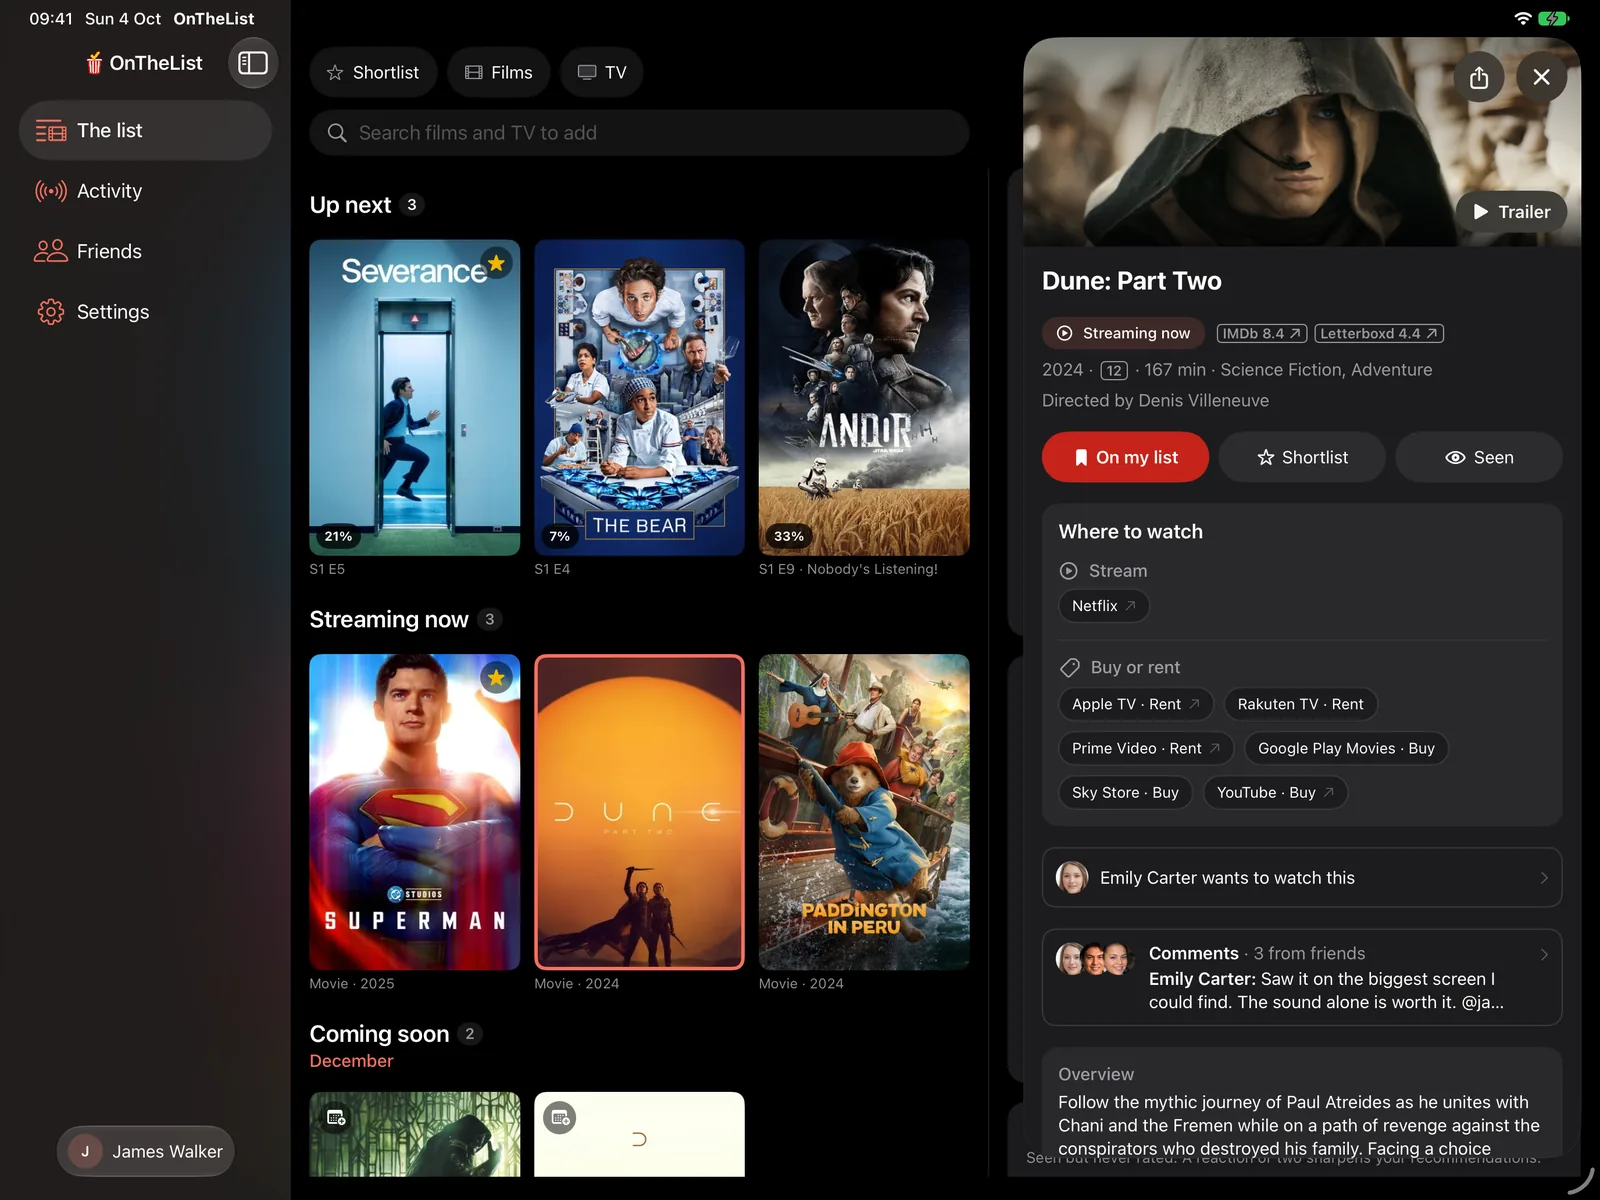Image resolution: width=1600 pixels, height=1200 pixels.
Task: Select the Dune Part Two poster
Action: tap(639, 812)
